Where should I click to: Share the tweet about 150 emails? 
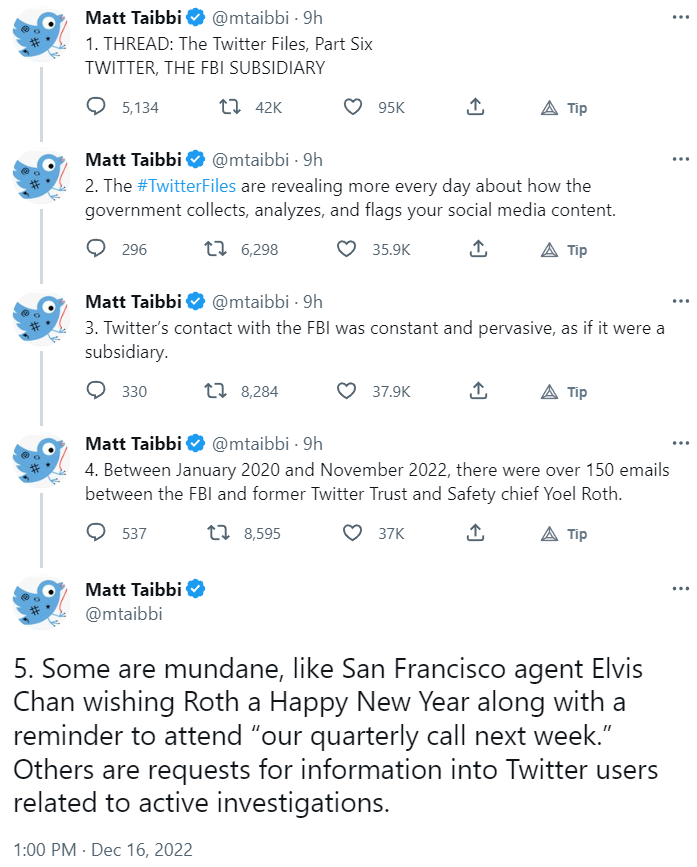pyautogui.click(x=477, y=533)
